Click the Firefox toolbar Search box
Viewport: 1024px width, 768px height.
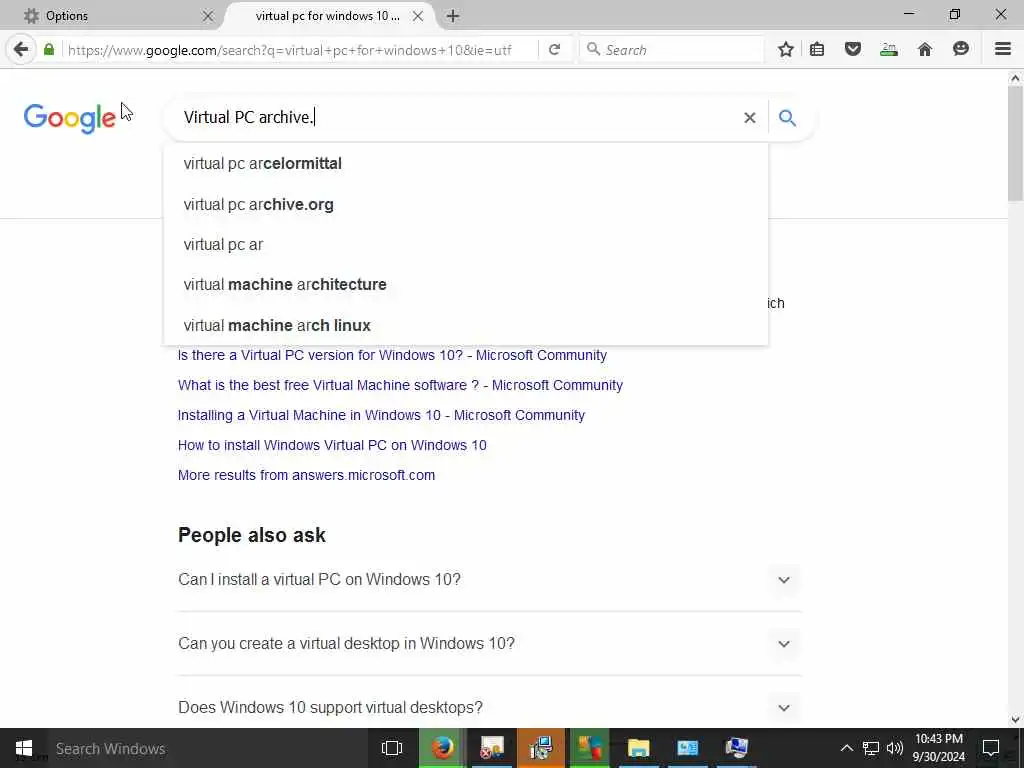[x=671, y=50]
